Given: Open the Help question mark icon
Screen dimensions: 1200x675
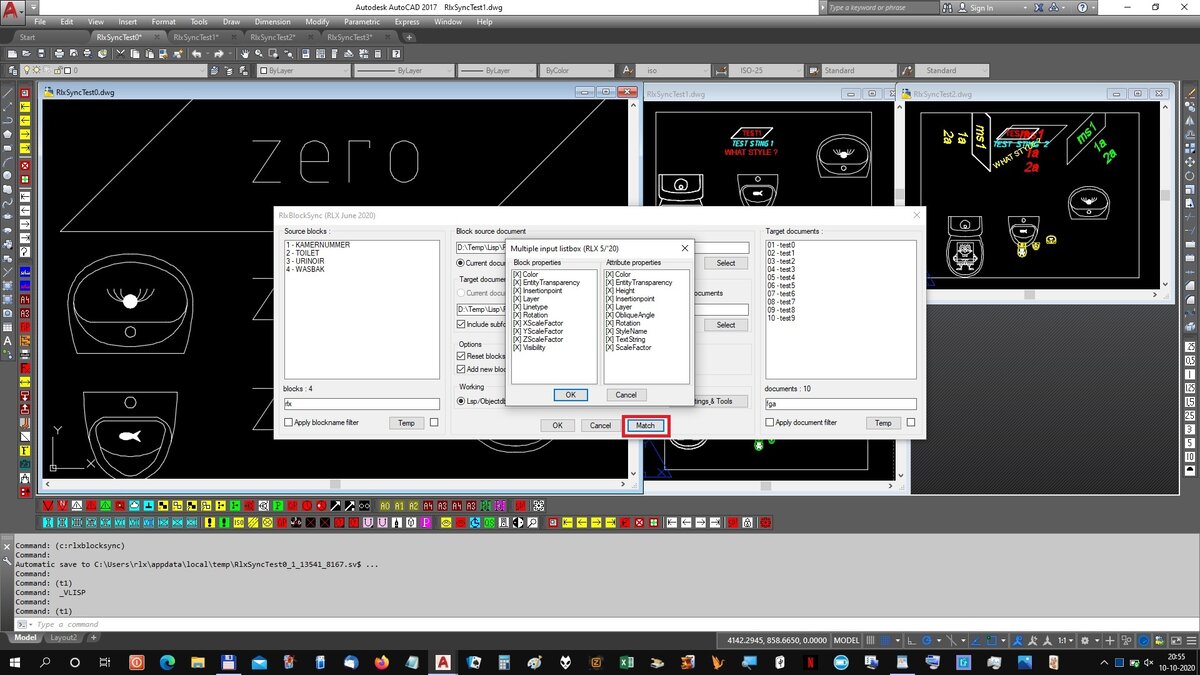Looking at the screenshot, I should (x=395, y=53).
